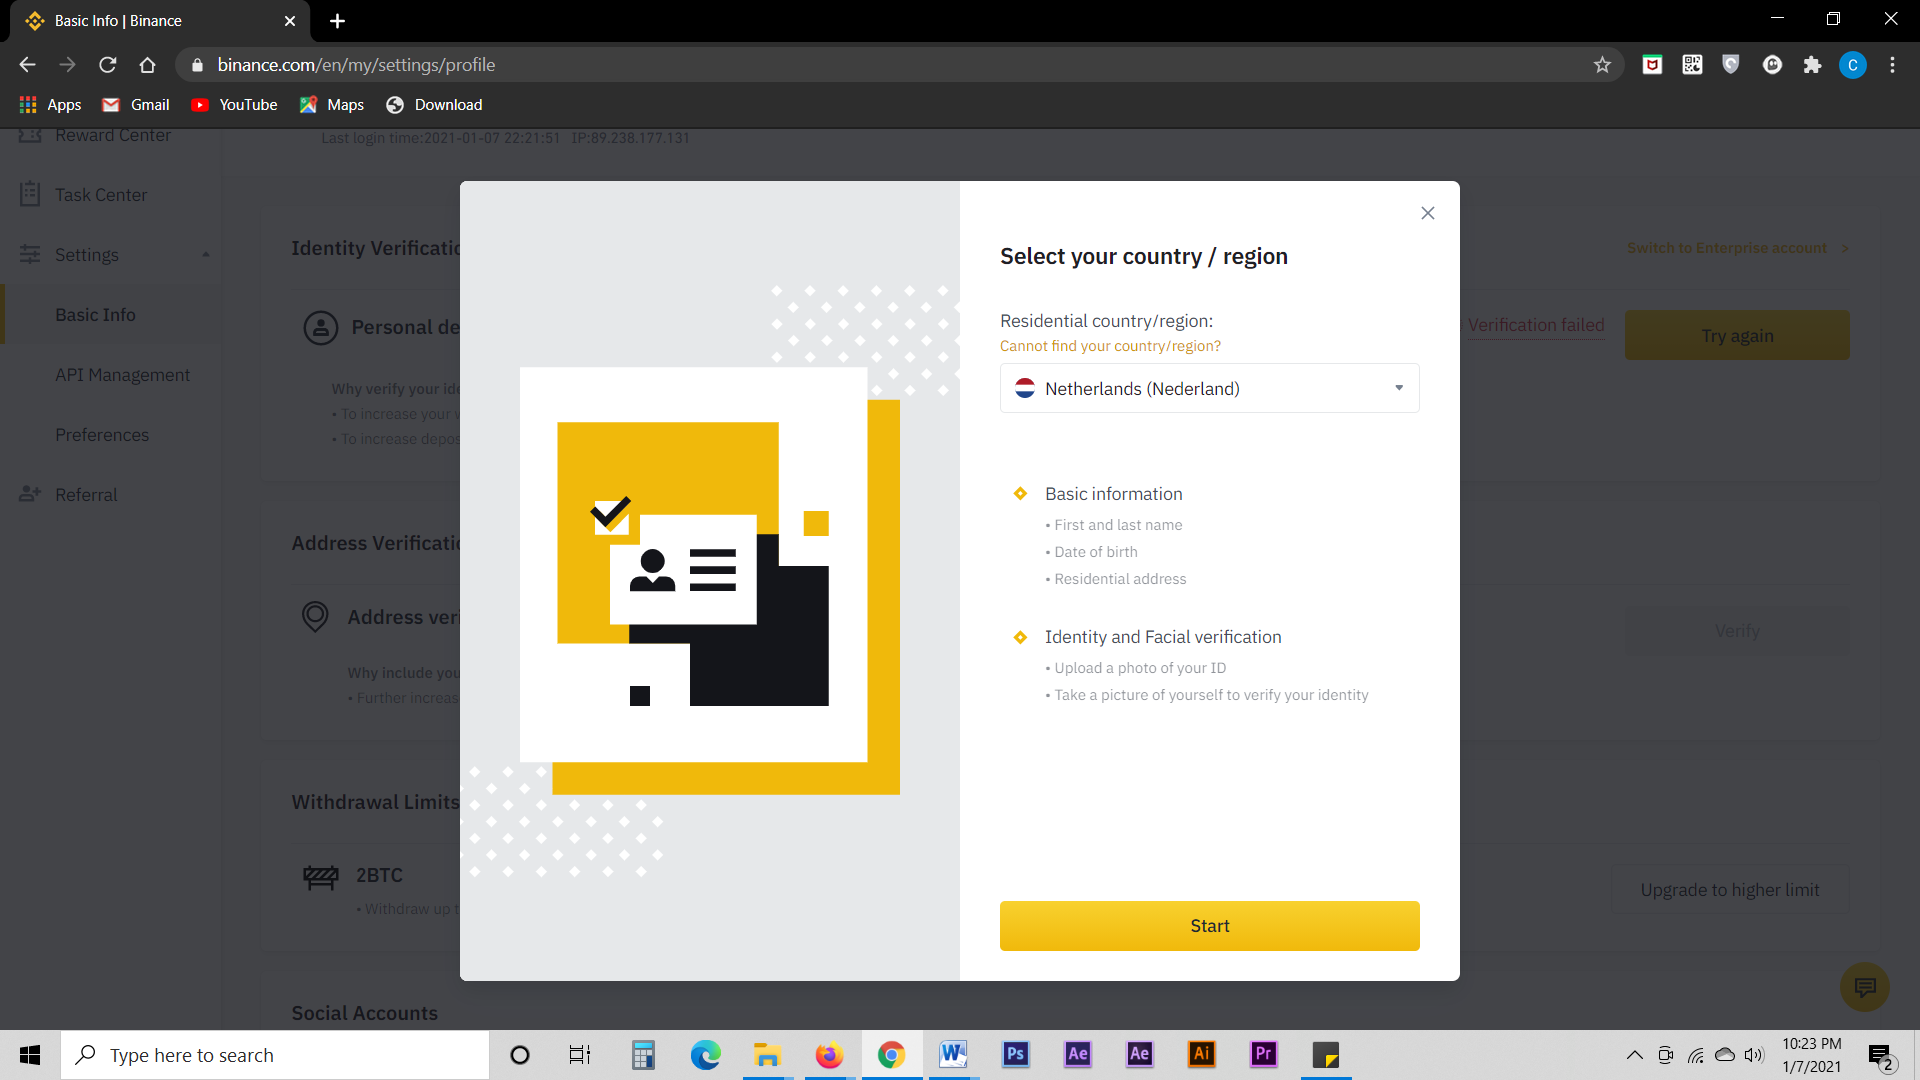Collapse the Settings sidebar section
The width and height of the screenshot is (1920, 1080).
[x=205, y=255]
